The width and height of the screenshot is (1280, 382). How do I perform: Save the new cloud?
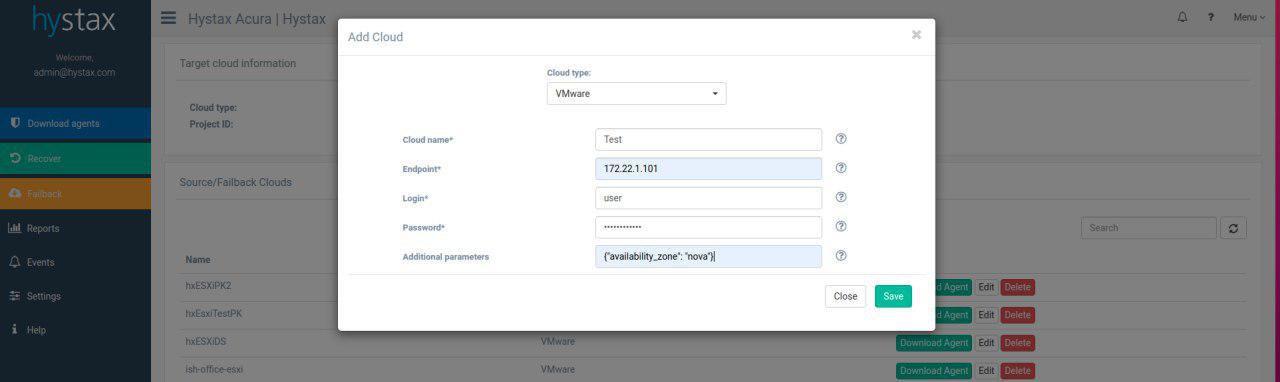(x=893, y=296)
